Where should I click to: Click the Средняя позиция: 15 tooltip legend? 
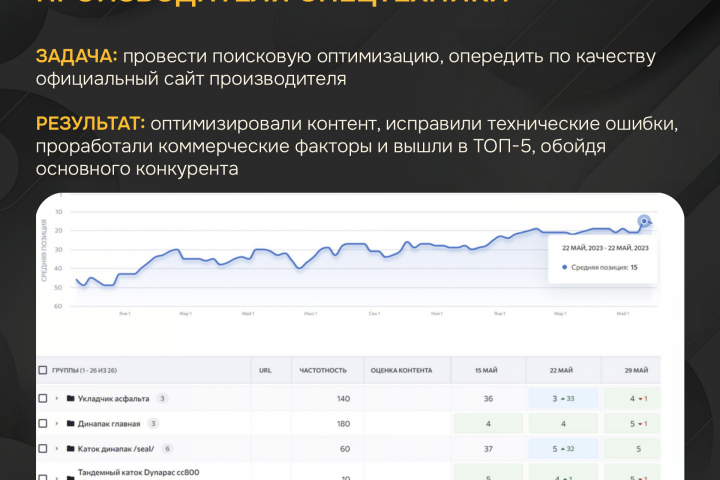[600, 267]
